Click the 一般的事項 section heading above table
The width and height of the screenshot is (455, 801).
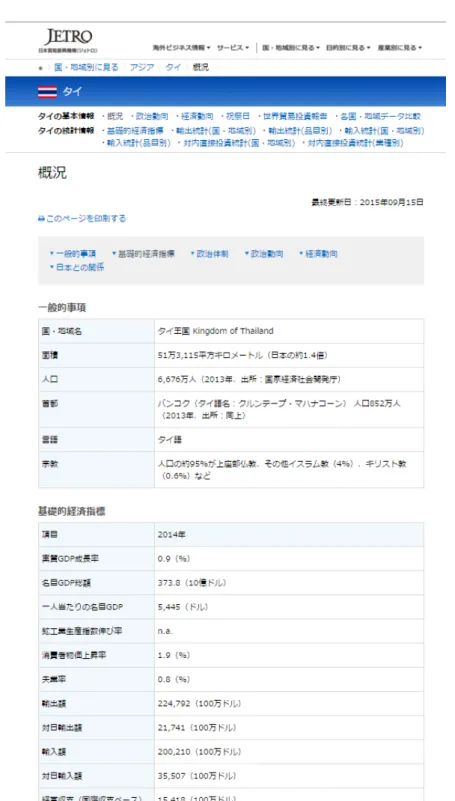pyautogui.click(x=62, y=308)
